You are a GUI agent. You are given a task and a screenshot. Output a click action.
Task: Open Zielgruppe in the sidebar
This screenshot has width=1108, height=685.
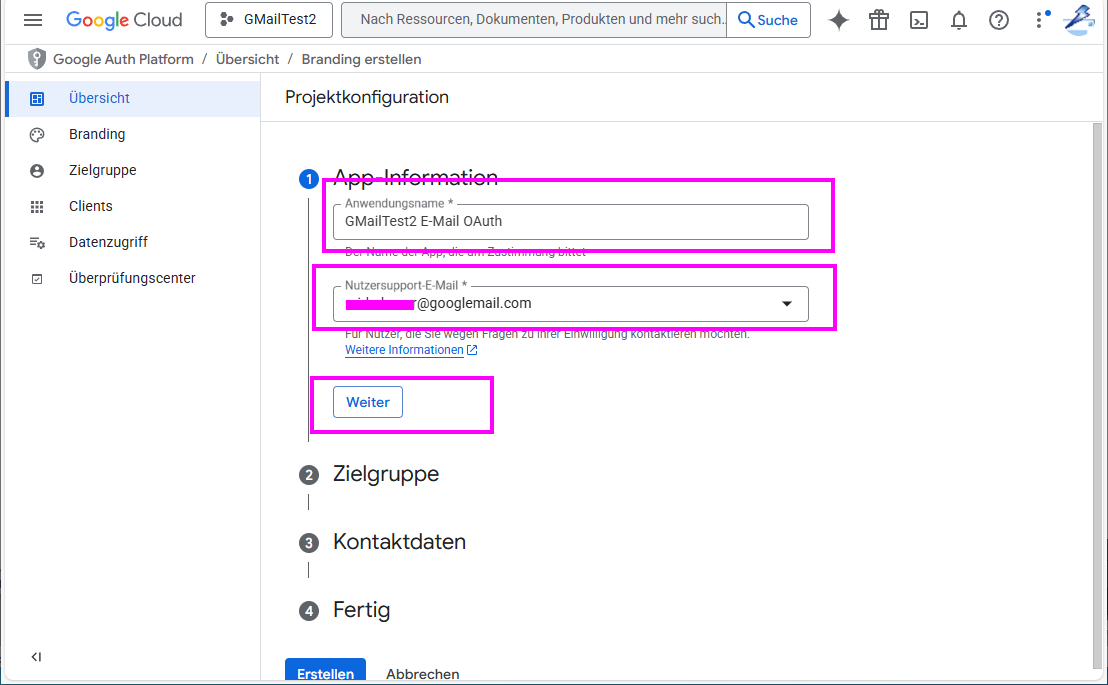pos(133,170)
